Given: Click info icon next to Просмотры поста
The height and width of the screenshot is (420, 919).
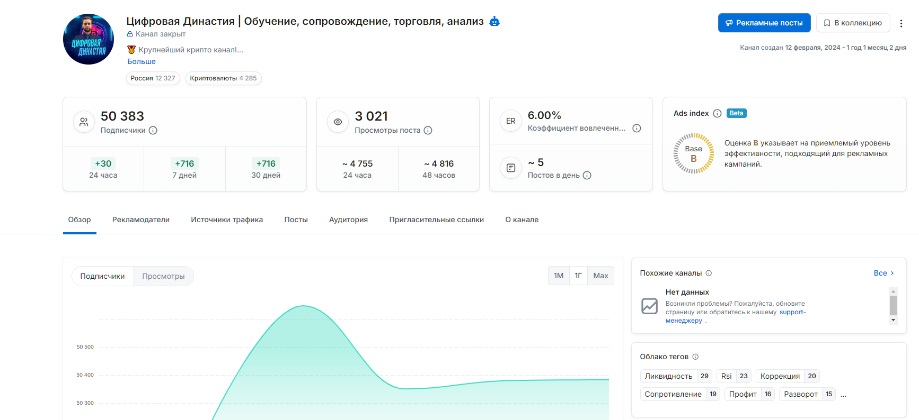Looking at the screenshot, I should (x=428, y=131).
